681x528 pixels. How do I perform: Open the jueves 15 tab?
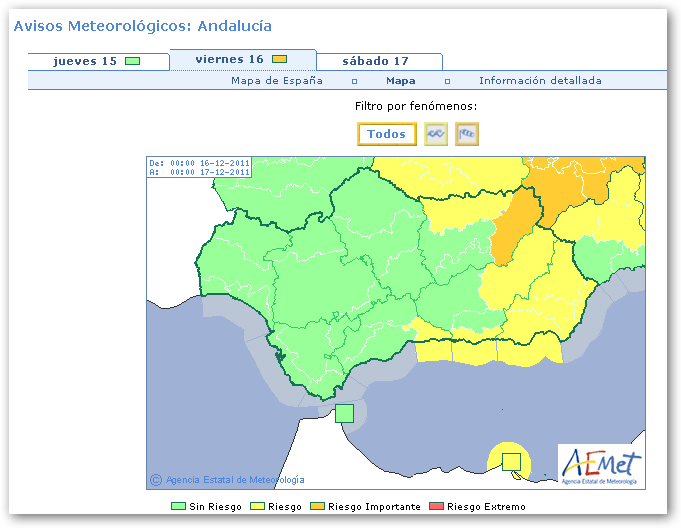pos(85,61)
